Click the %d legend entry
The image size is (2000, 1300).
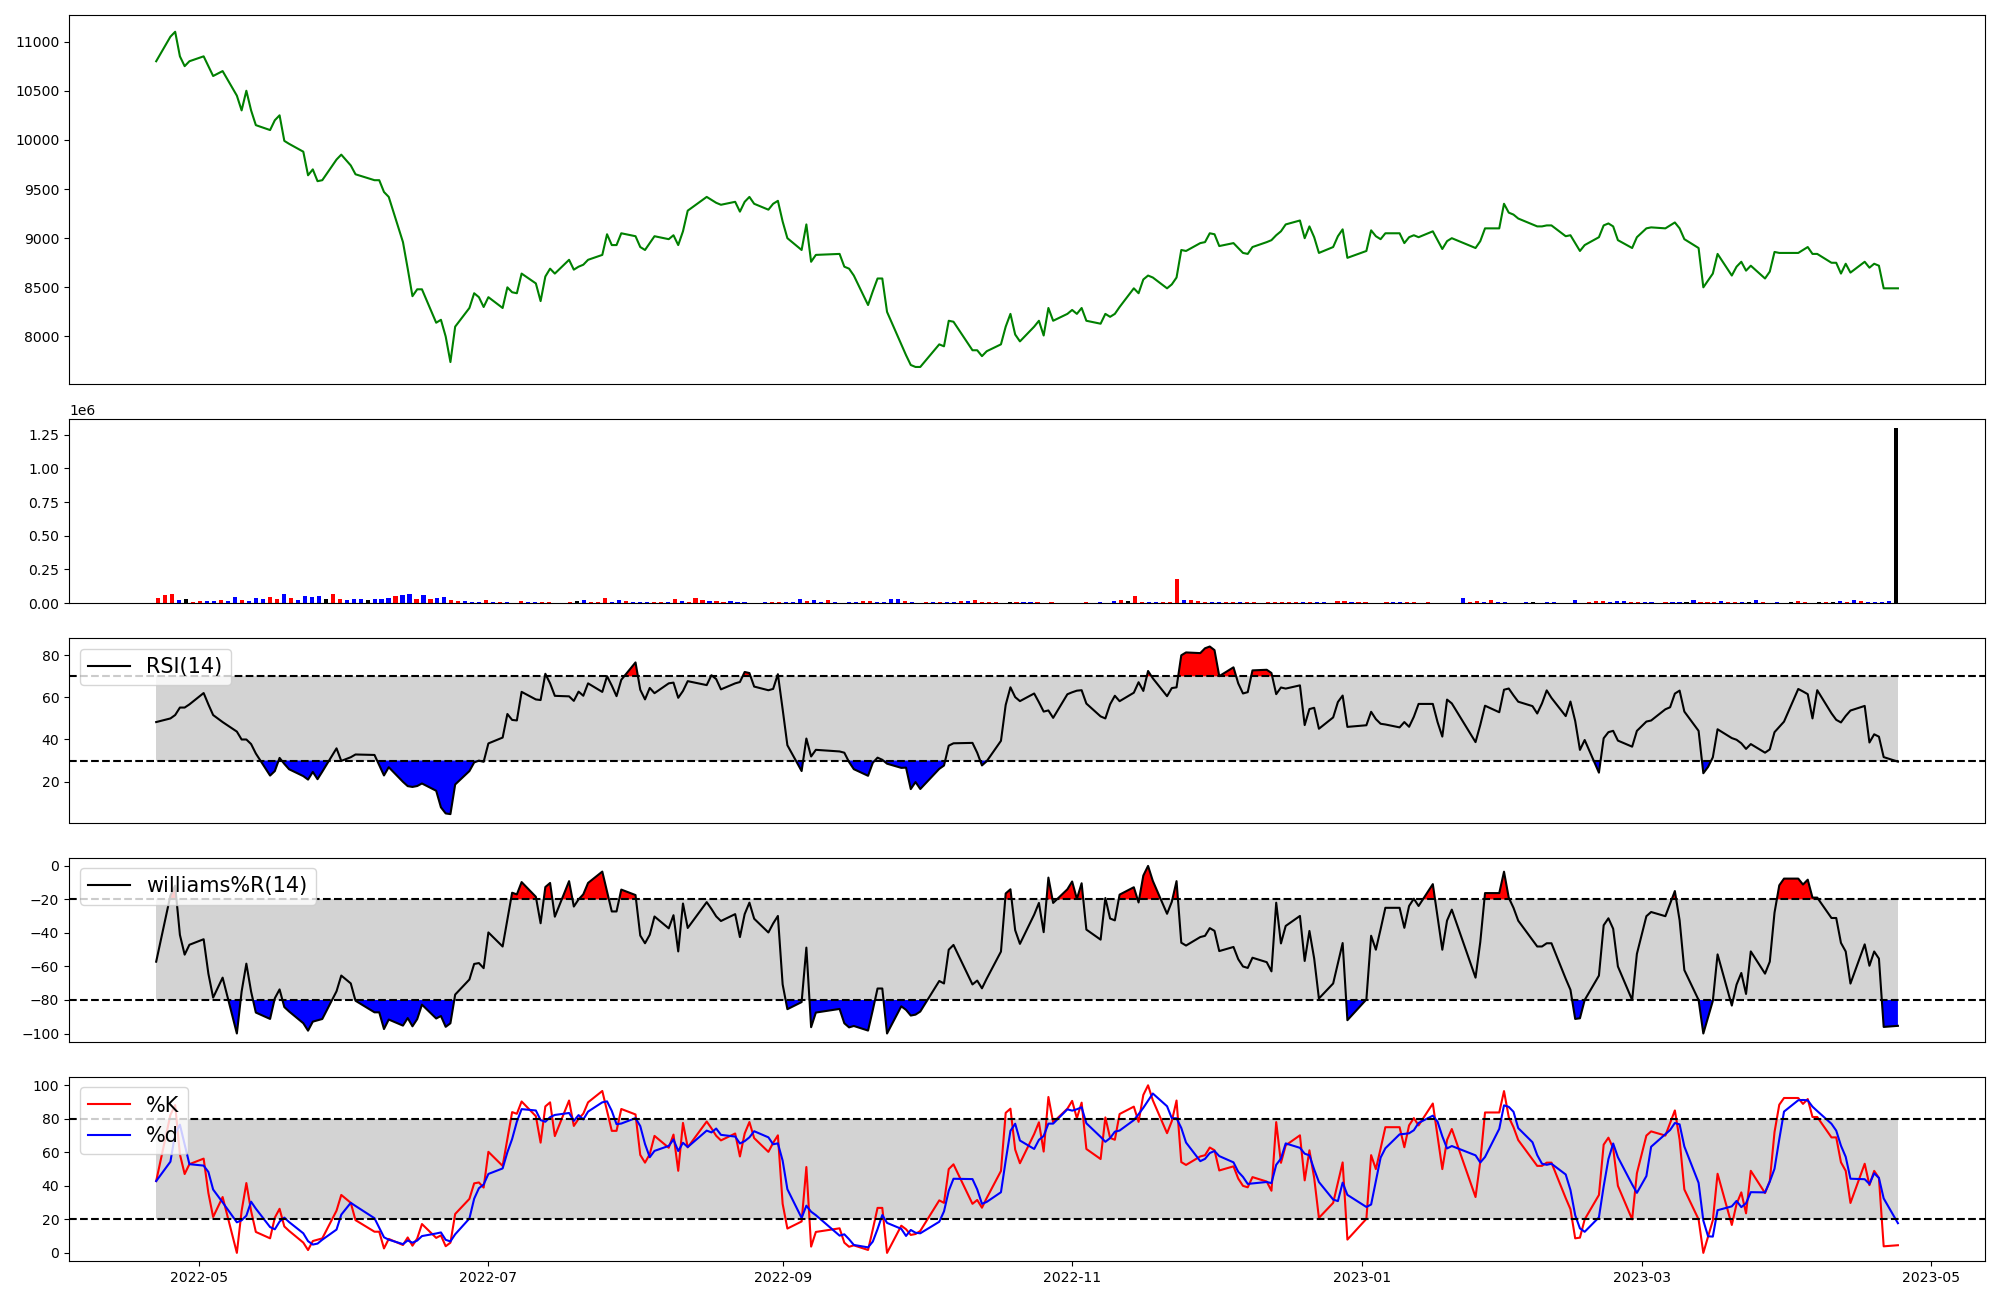coord(162,1134)
